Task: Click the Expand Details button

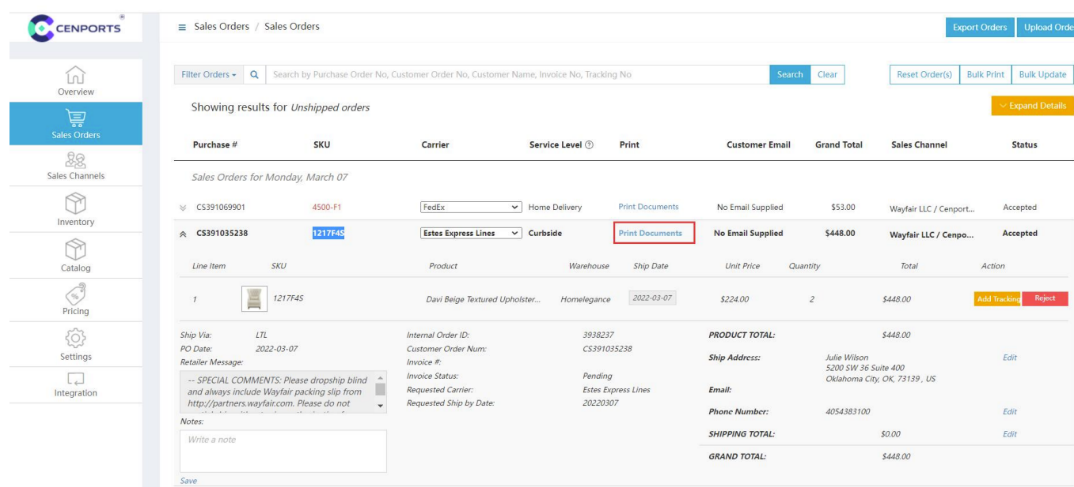Action: coord(1032,106)
